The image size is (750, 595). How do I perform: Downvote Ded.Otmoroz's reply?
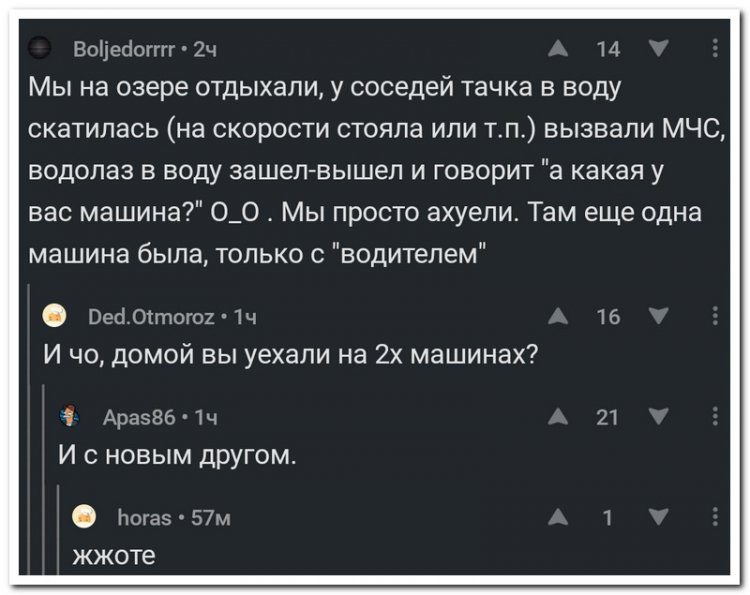(659, 316)
